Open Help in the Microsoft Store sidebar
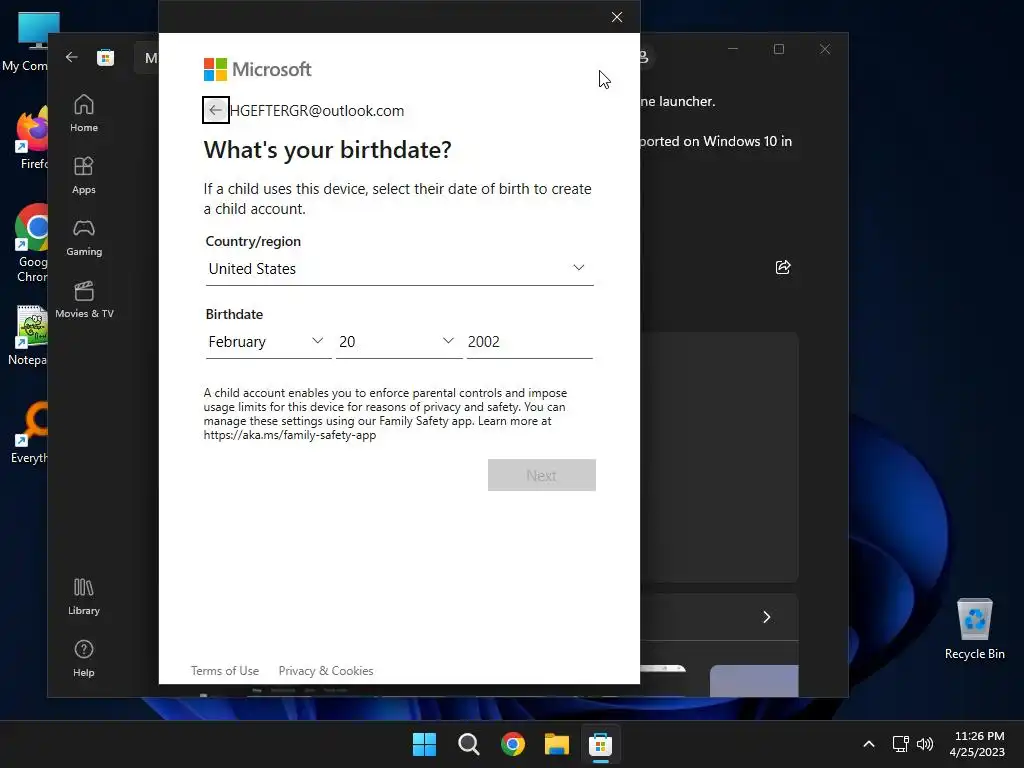The width and height of the screenshot is (1024, 768). pyautogui.click(x=84, y=658)
